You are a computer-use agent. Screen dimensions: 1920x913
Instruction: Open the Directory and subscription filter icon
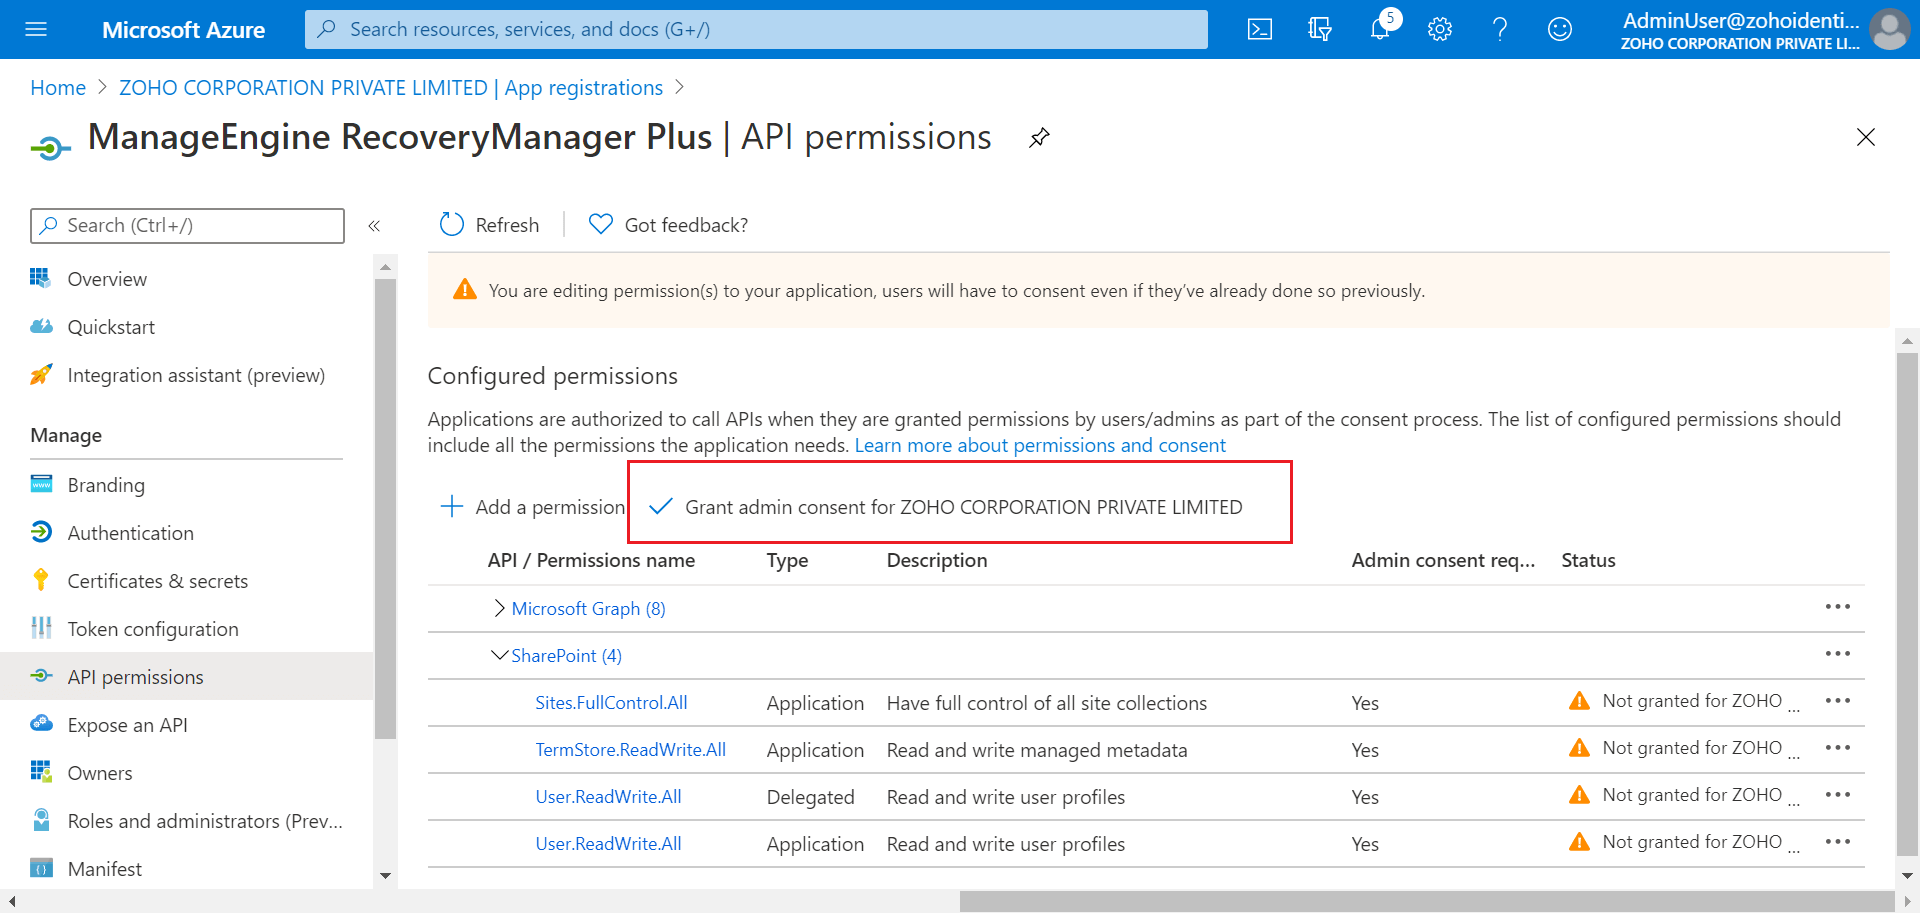pos(1320,29)
